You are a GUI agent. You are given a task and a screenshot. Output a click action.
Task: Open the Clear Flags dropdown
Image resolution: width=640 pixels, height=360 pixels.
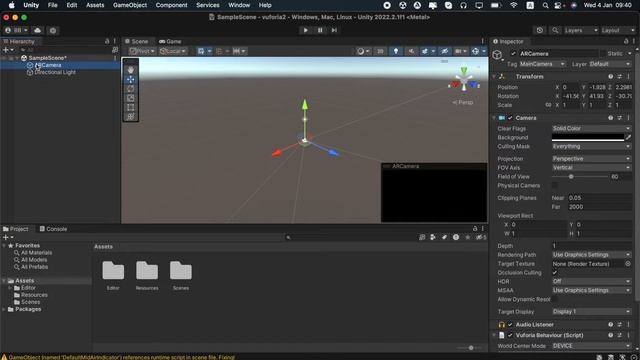pos(591,129)
